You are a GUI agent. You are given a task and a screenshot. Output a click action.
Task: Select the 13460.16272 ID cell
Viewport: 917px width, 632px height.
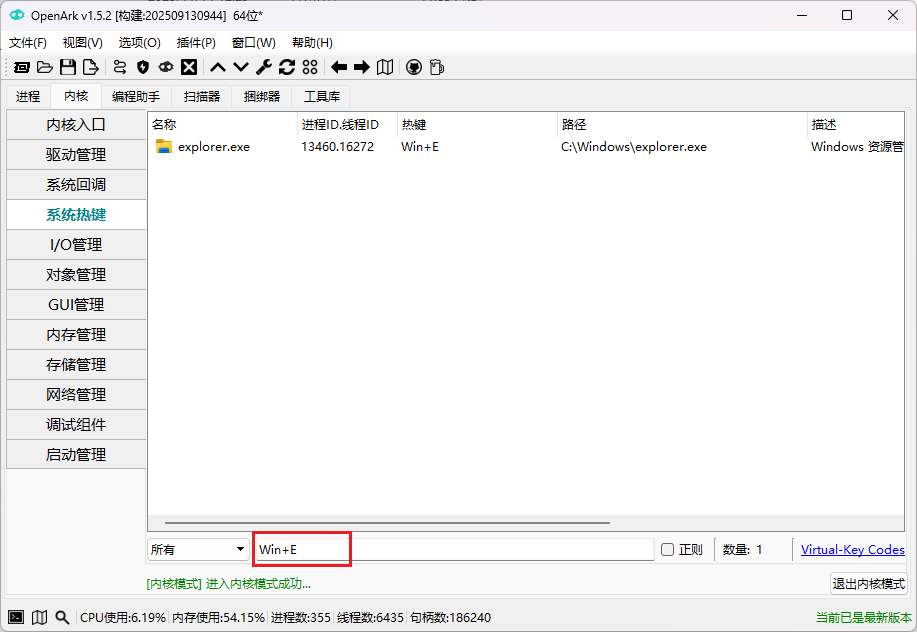pyautogui.click(x=337, y=147)
